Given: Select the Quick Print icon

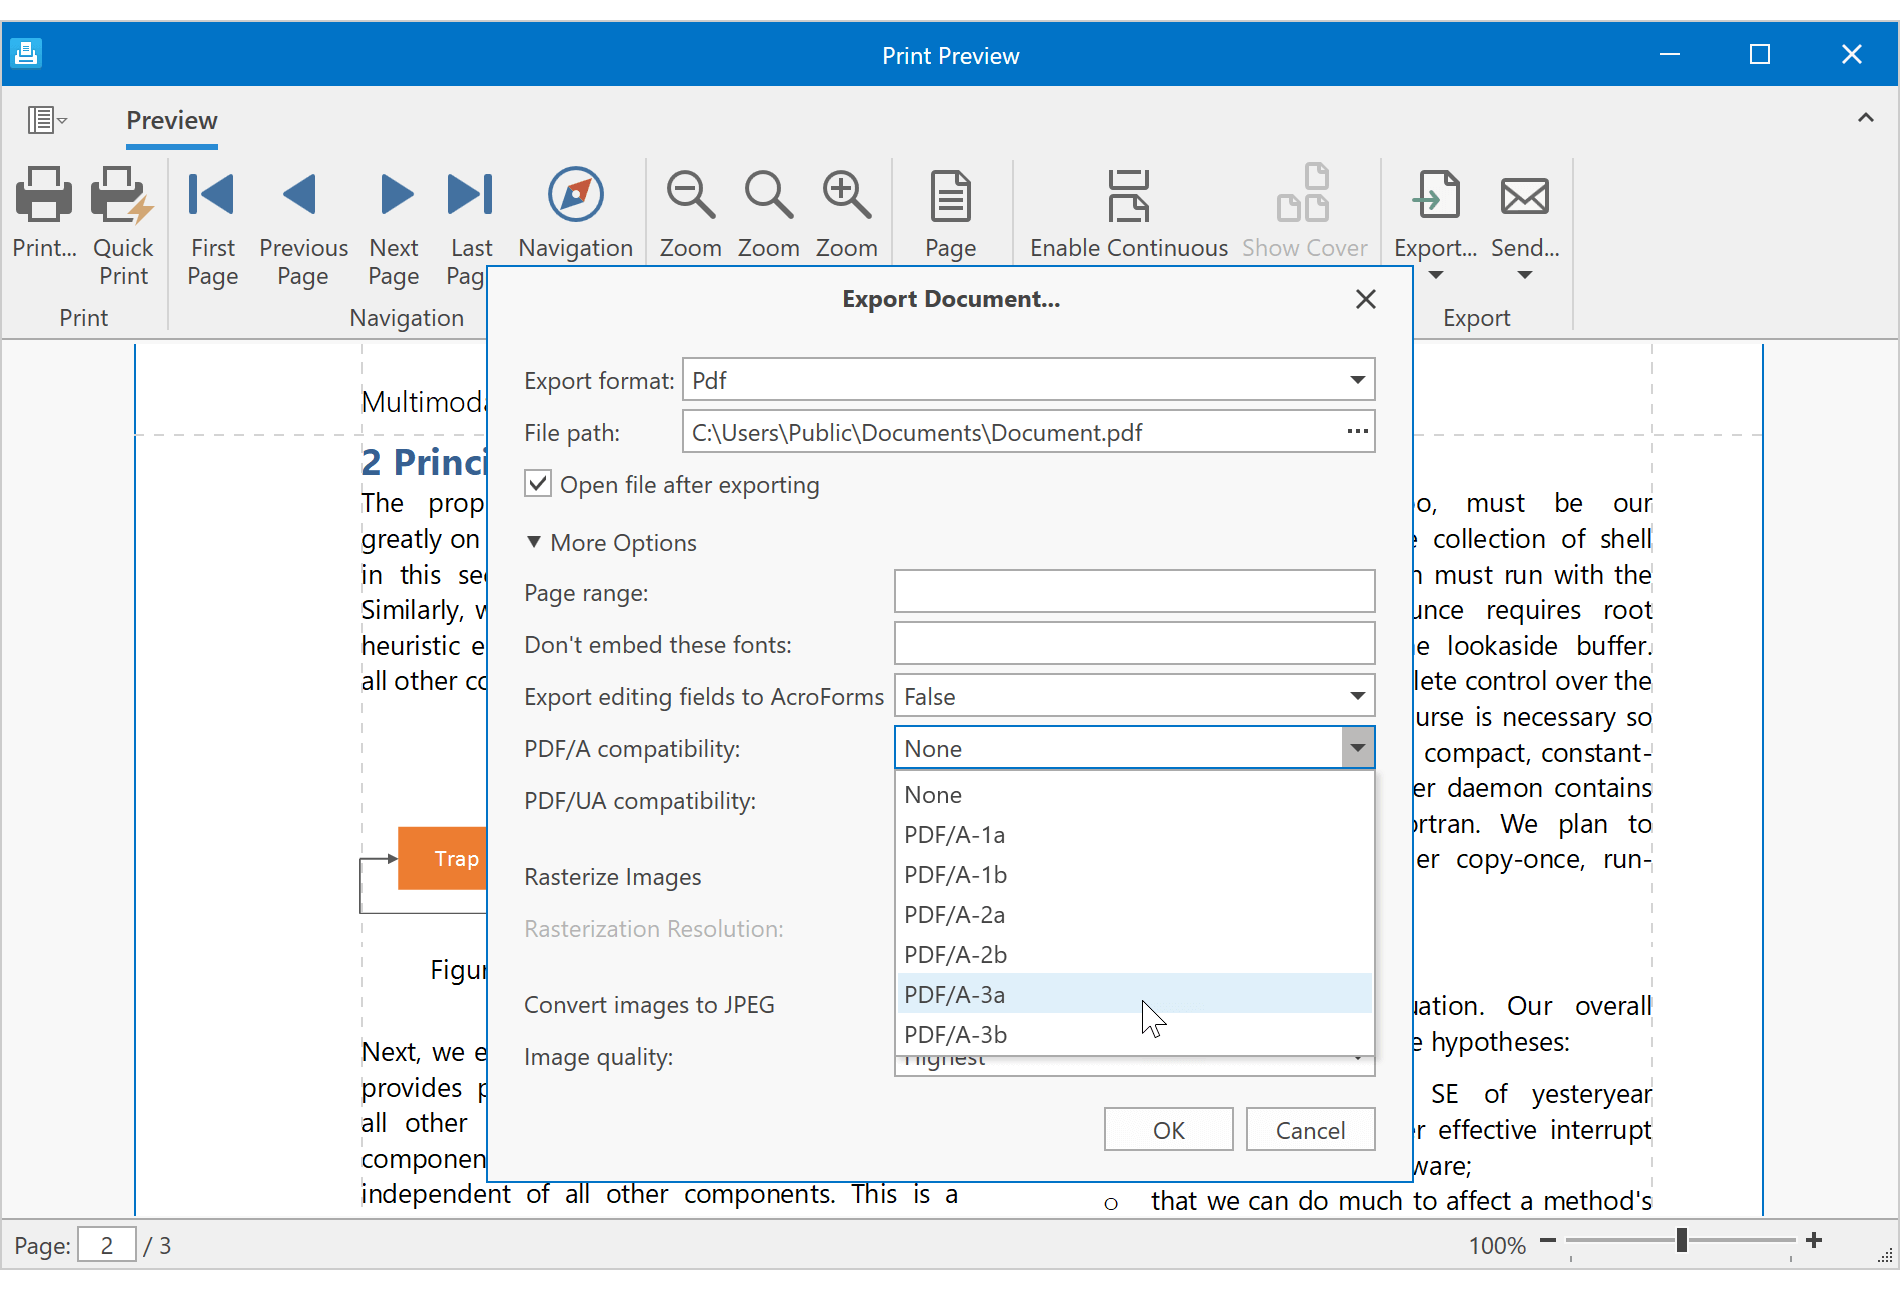Looking at the screenshot, I should (122, 195).
